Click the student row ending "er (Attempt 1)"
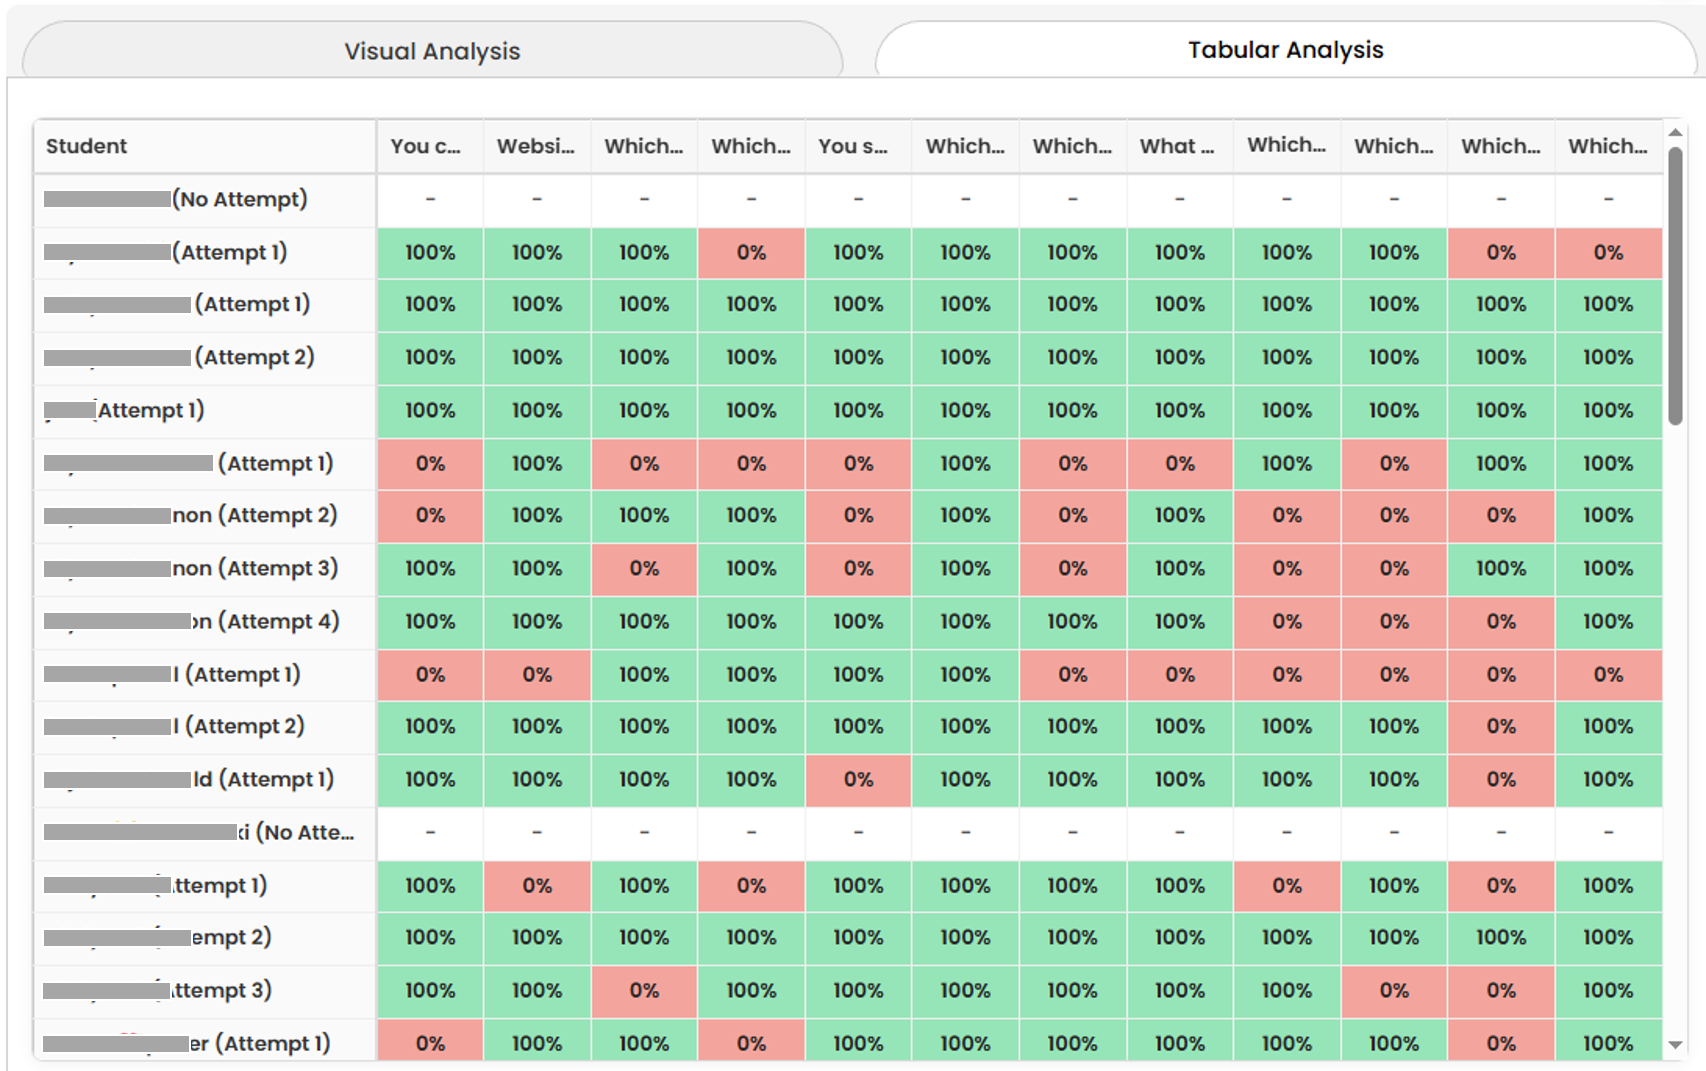This screenshot has width=1706, height=1071. pos(259,1044)
